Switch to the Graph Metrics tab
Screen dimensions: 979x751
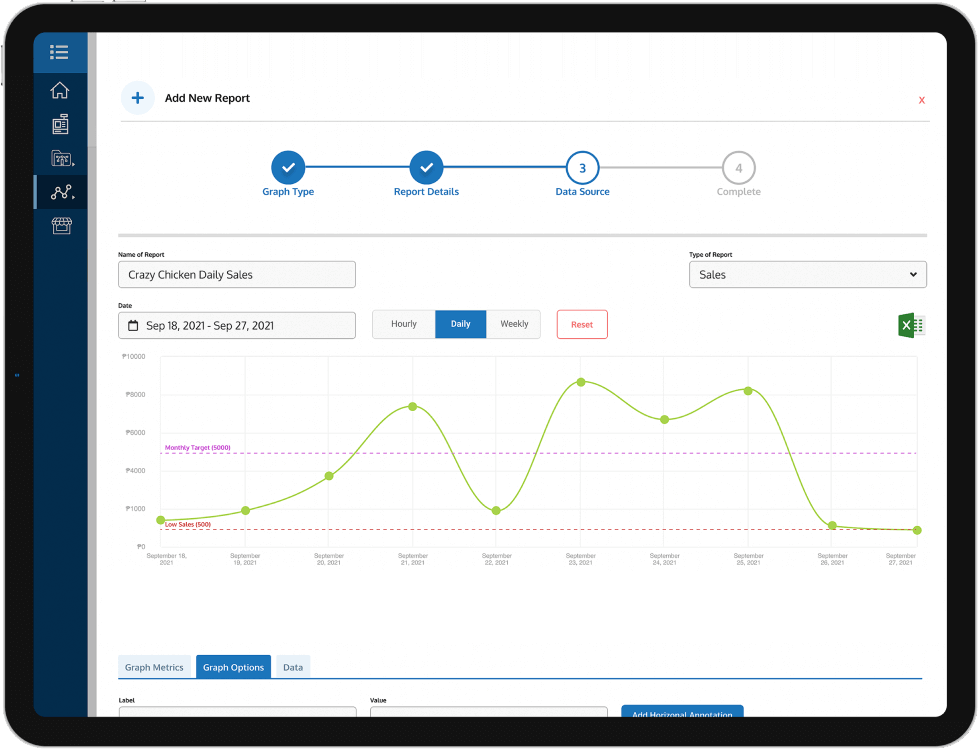coord(154,667)
